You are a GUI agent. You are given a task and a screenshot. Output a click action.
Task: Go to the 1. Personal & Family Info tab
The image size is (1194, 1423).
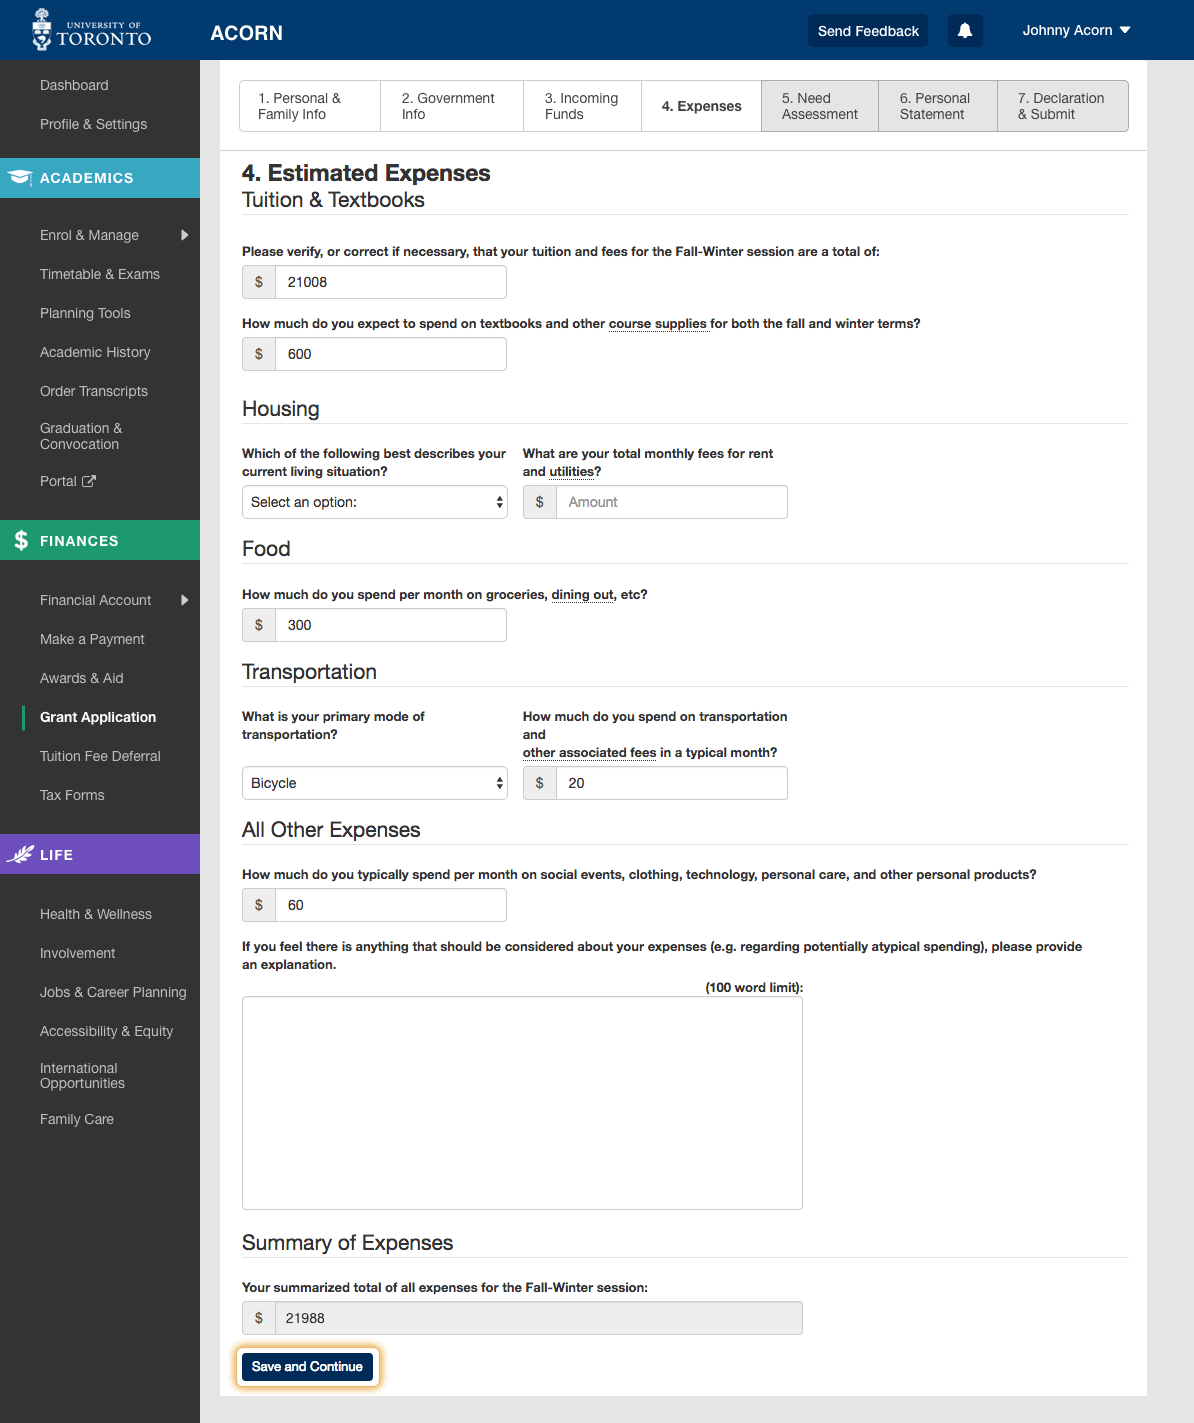pyautogui.click(x=310, y=106)
